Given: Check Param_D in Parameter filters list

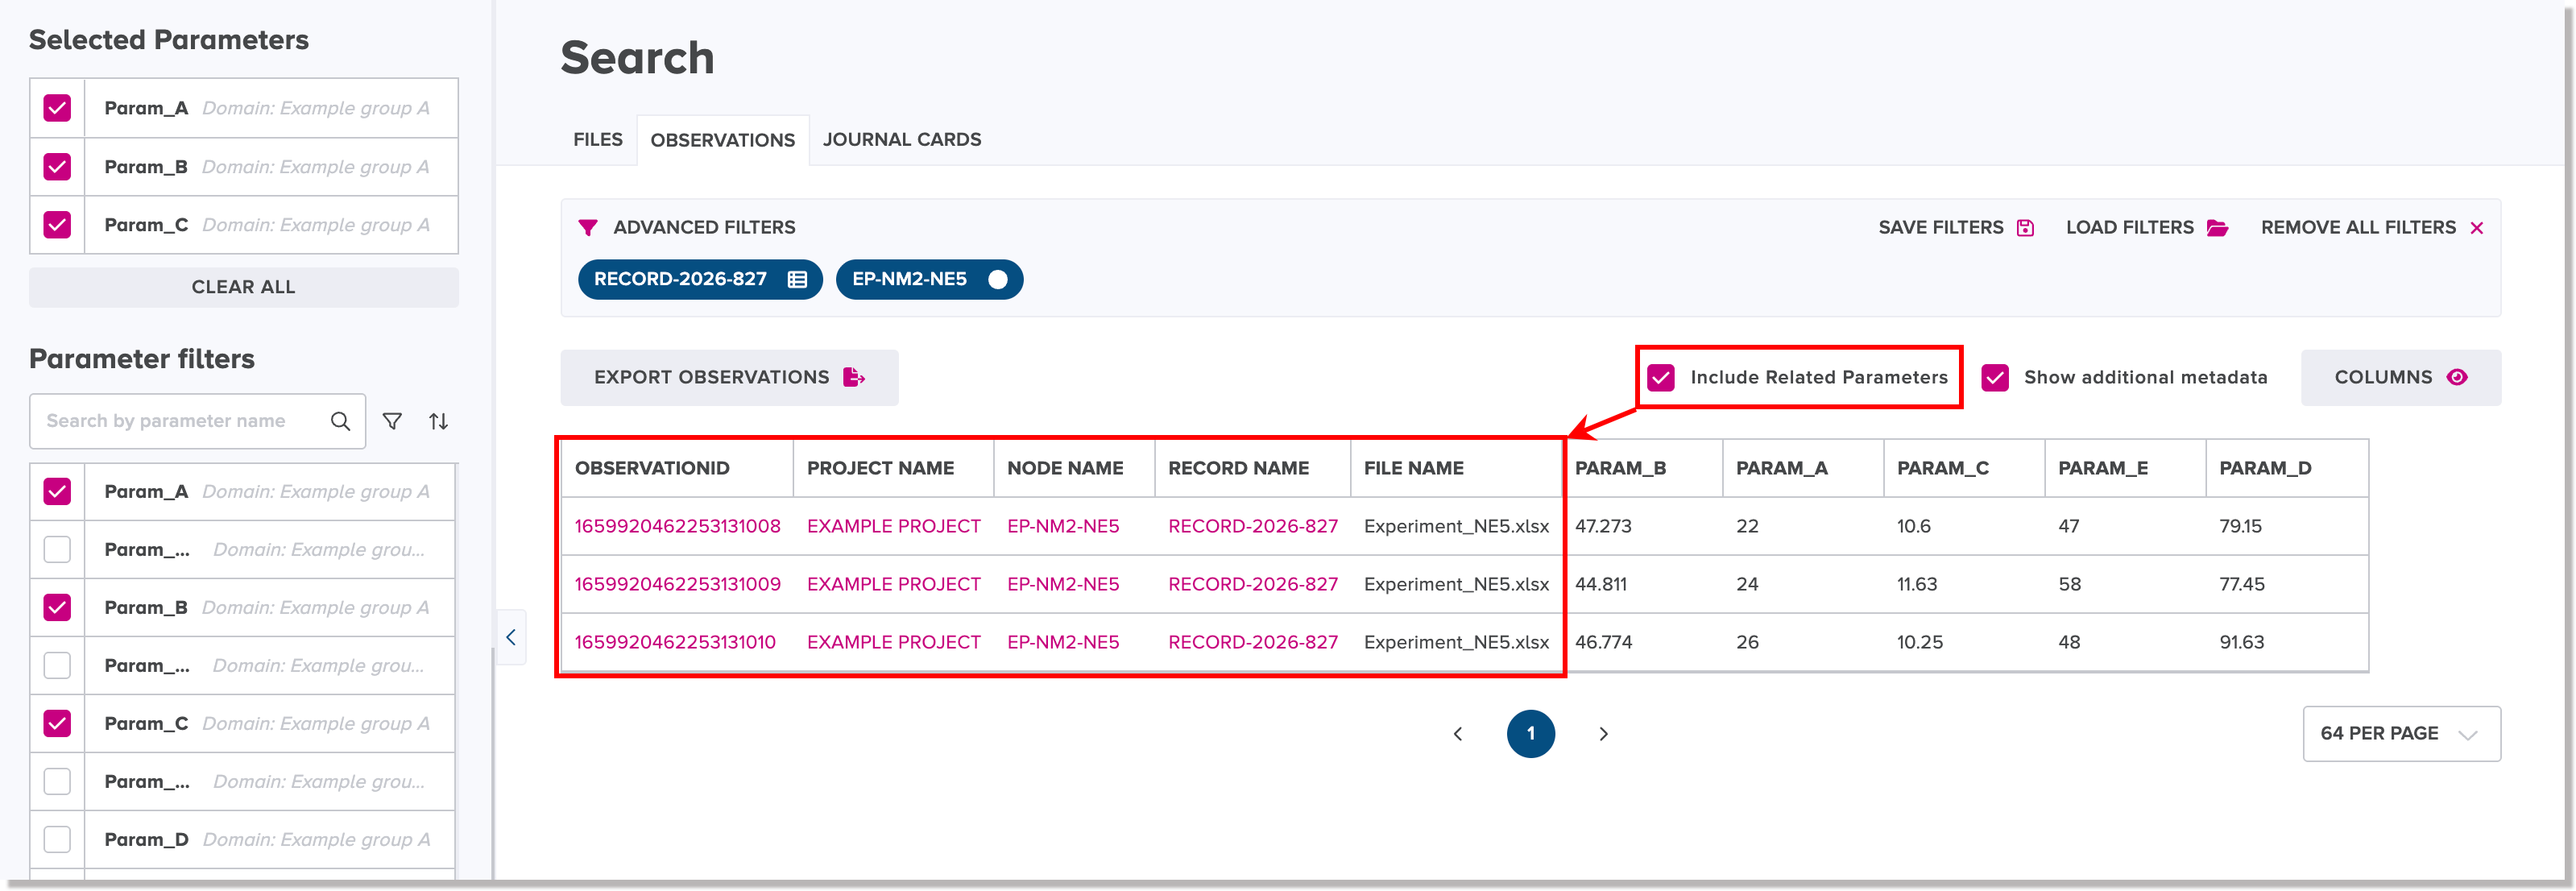Looking at the screenshot, I should (x=57, y=839).
